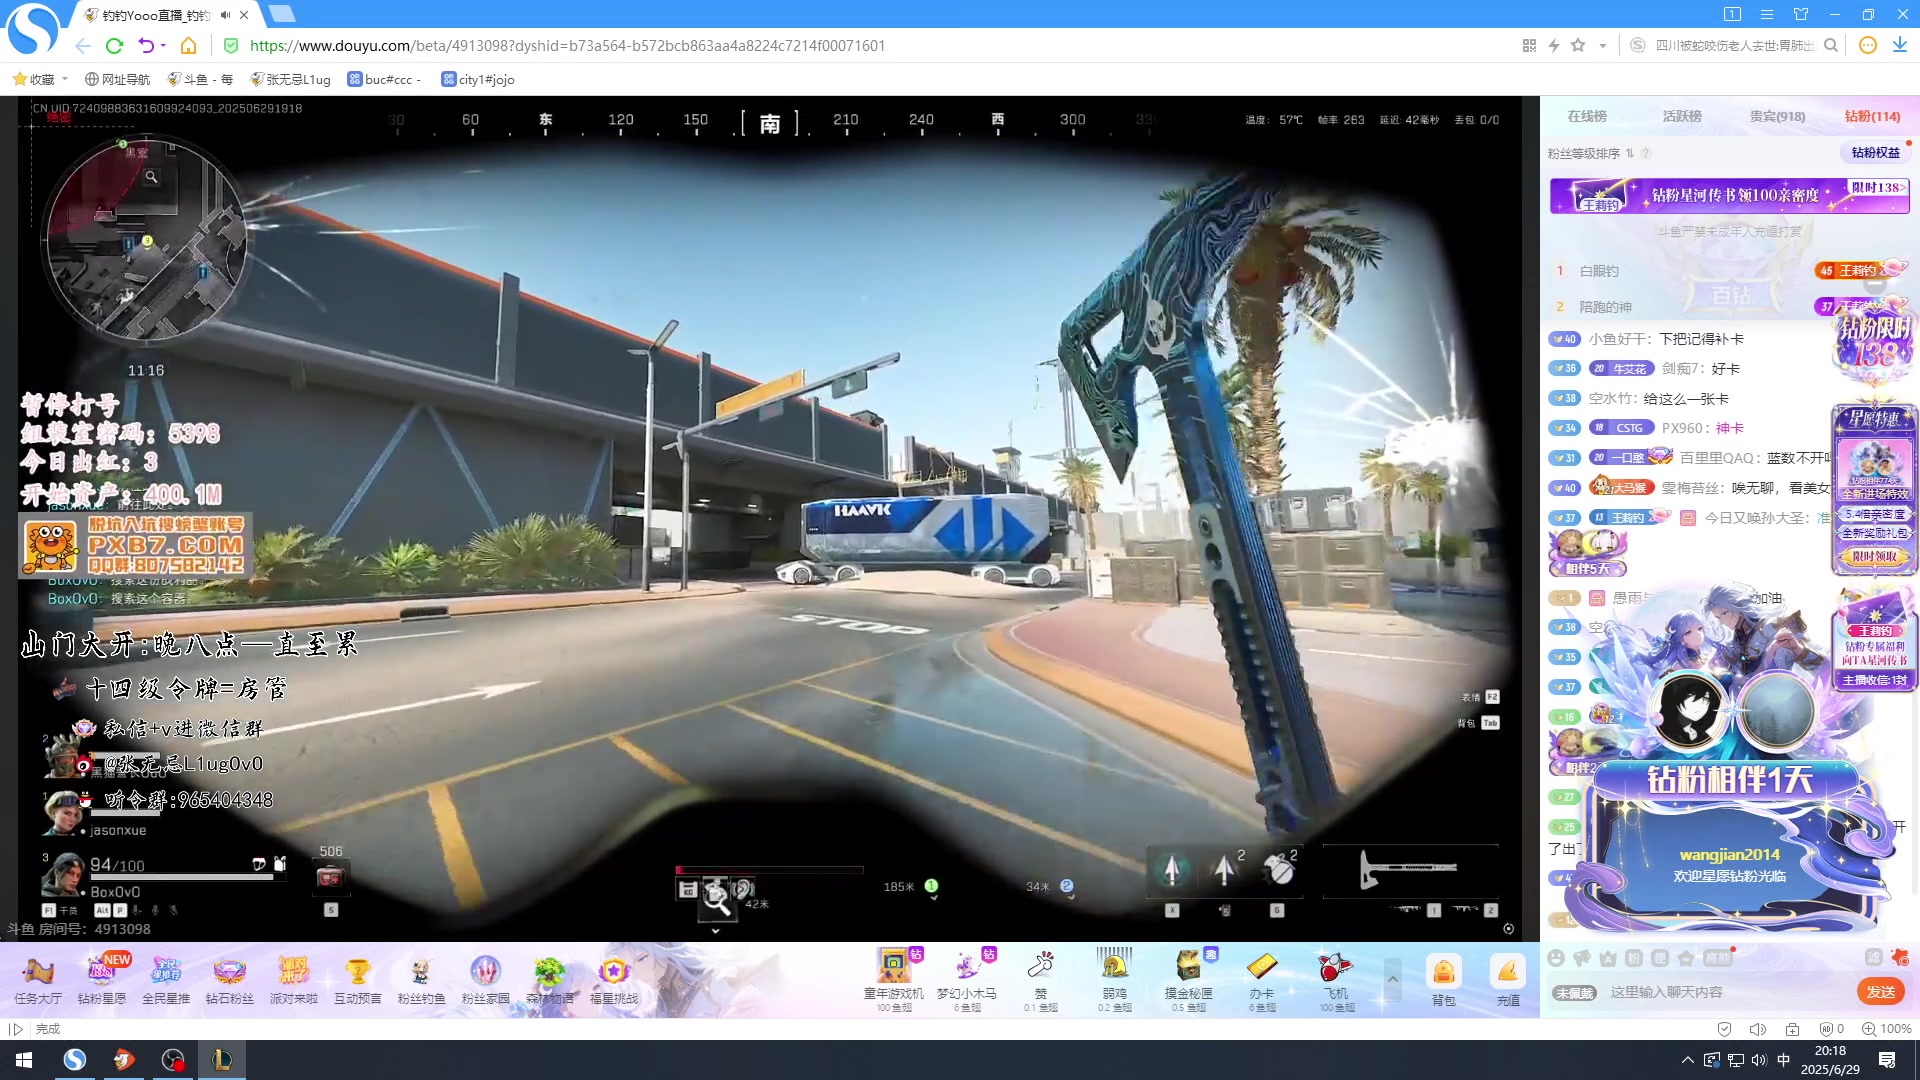Viewport: 1920px width, 1080px height.
Task: Select the 钻粉(114) tab
Action: (1872, 116)
